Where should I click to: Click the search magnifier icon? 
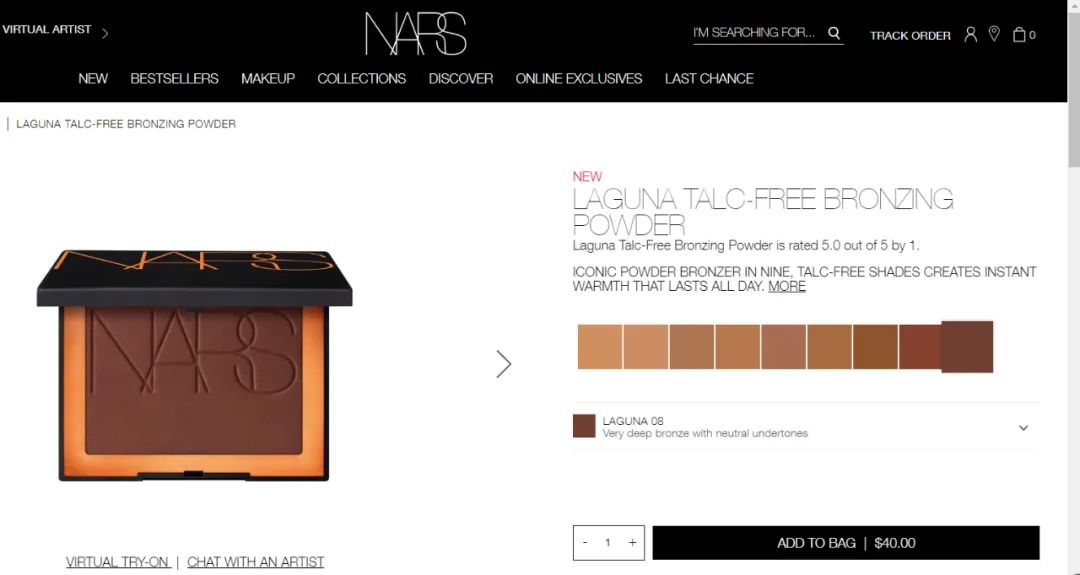click(833, 32)
